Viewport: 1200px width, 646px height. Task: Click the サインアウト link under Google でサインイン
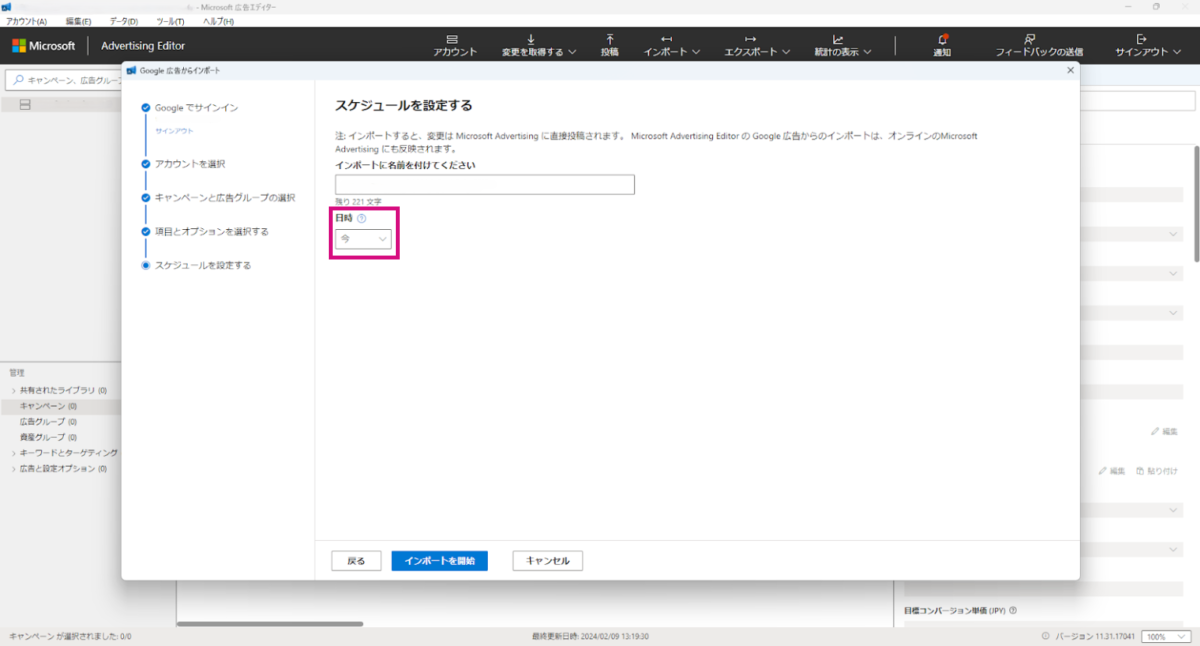click(x=174, y=131)
